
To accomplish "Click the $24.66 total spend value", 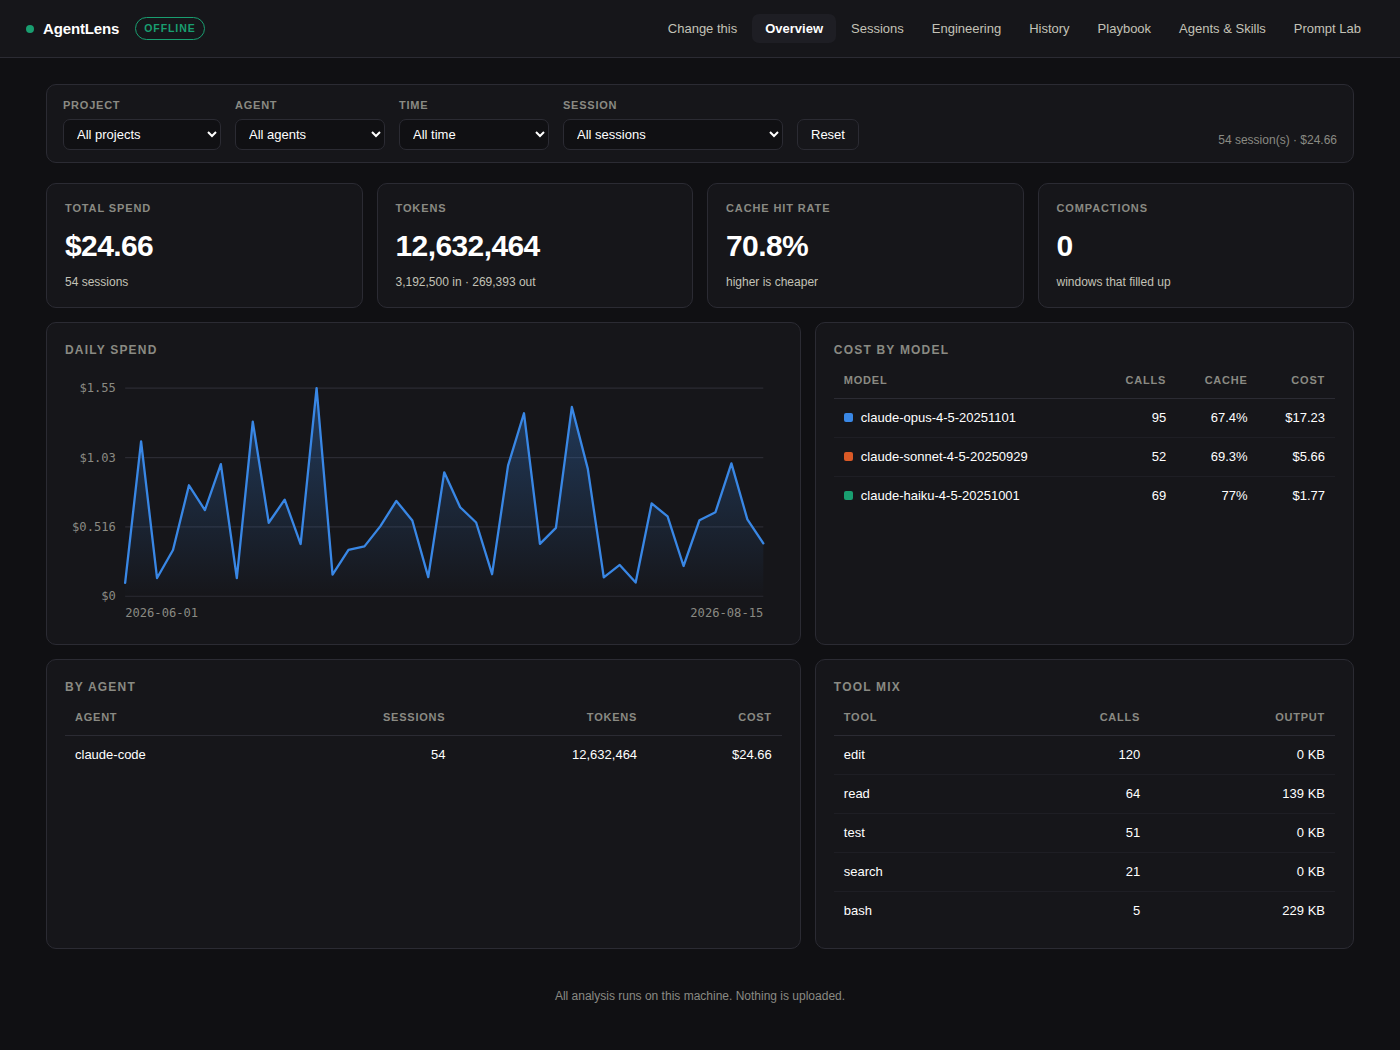I will point(109,246).
